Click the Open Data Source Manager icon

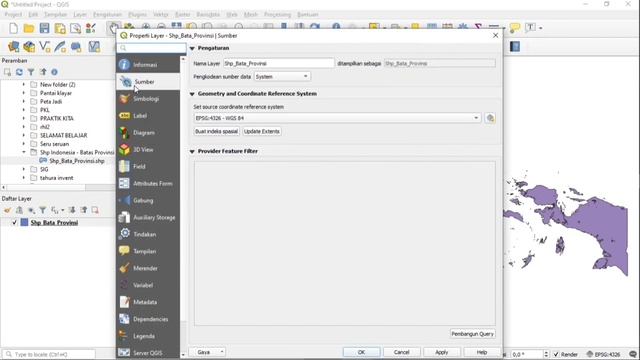tap(13, 47)
